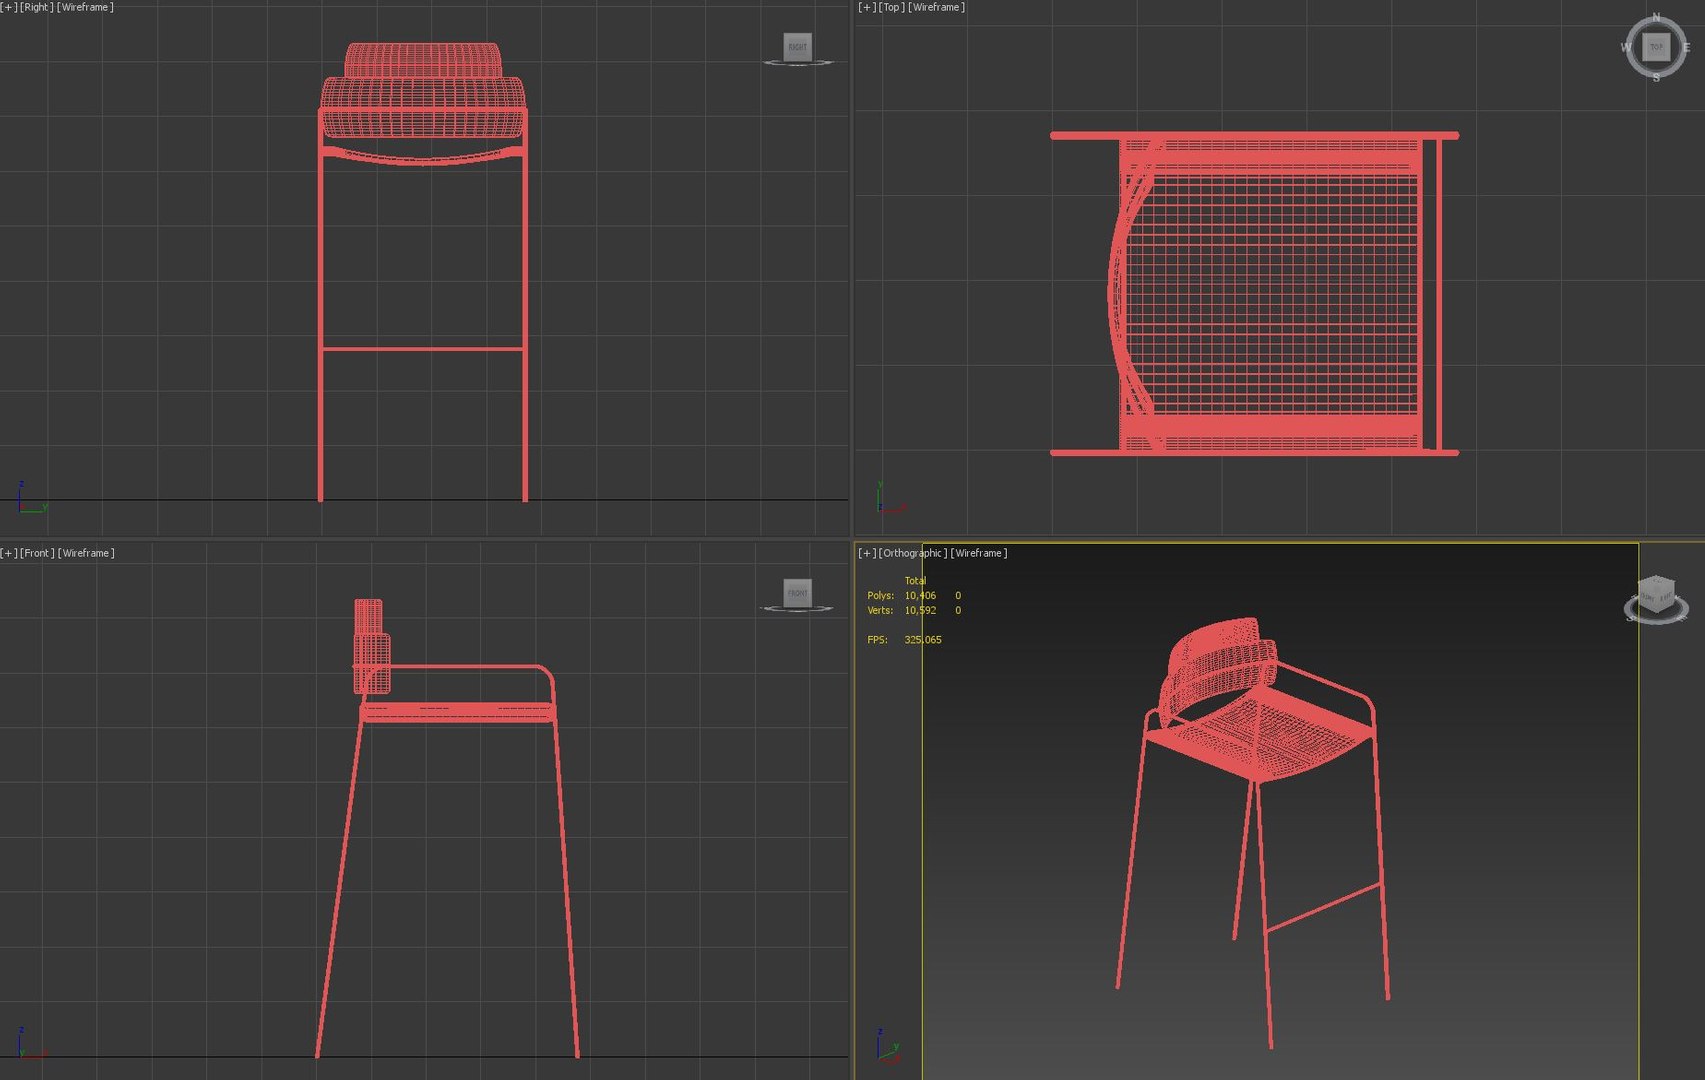Image resolution: width=1705 pixels, height=1080 pixels.
Task: Open the Wireframe shading menu in Right viewport
Action: (86, 7)
